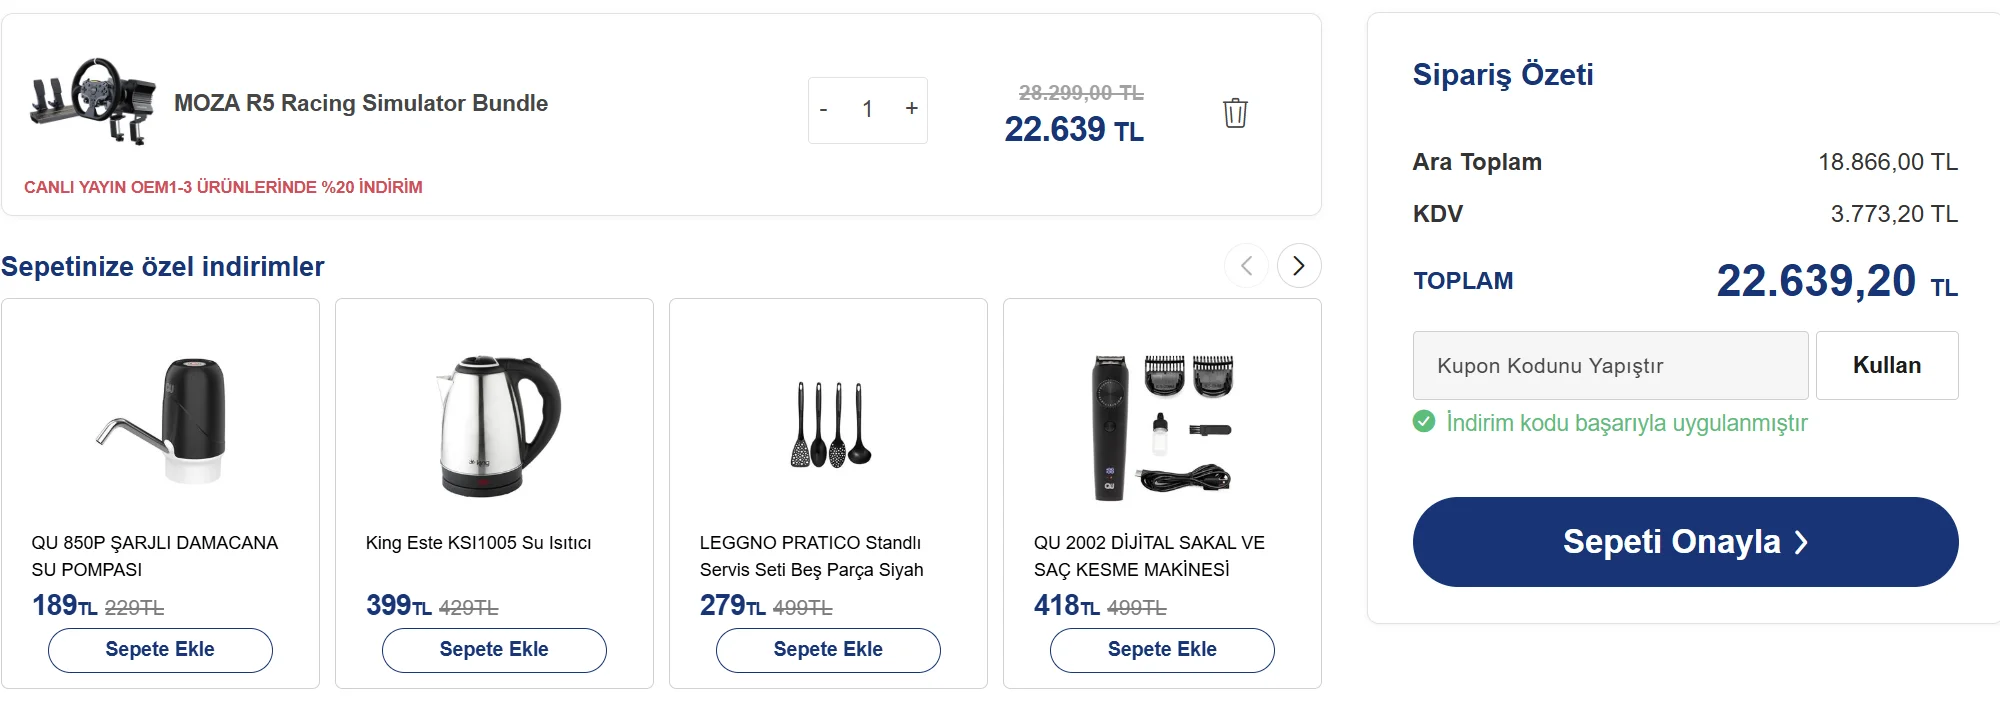
Task: Click the MOZA R5 quantity value
Action: pyautogui.click(x=868, y=109)
